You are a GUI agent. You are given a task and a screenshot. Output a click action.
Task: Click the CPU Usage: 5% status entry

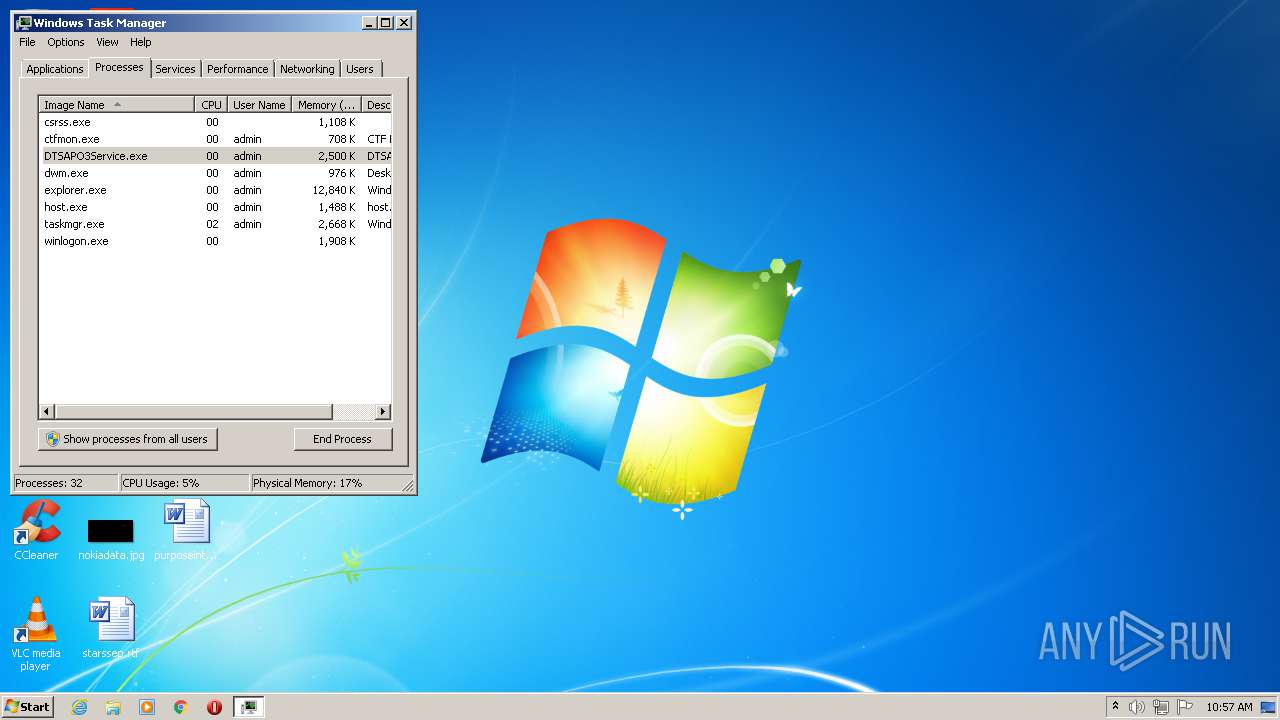point(184,483)
